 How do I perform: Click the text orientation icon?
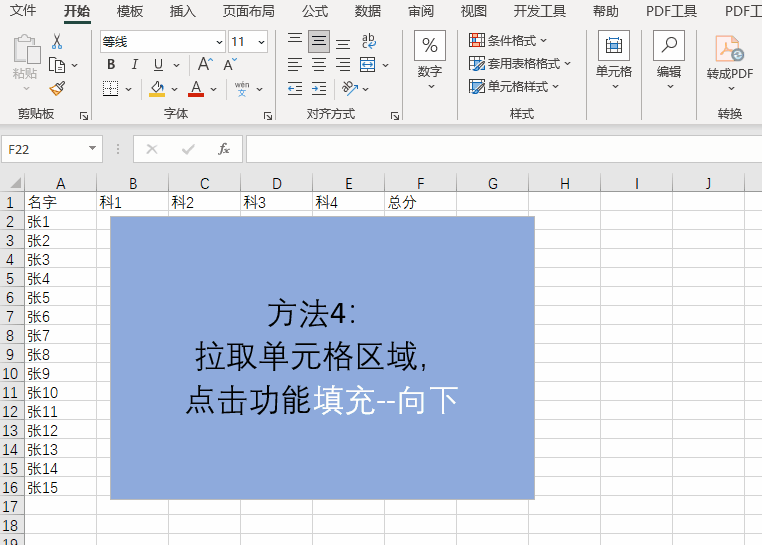pos(350,88)
